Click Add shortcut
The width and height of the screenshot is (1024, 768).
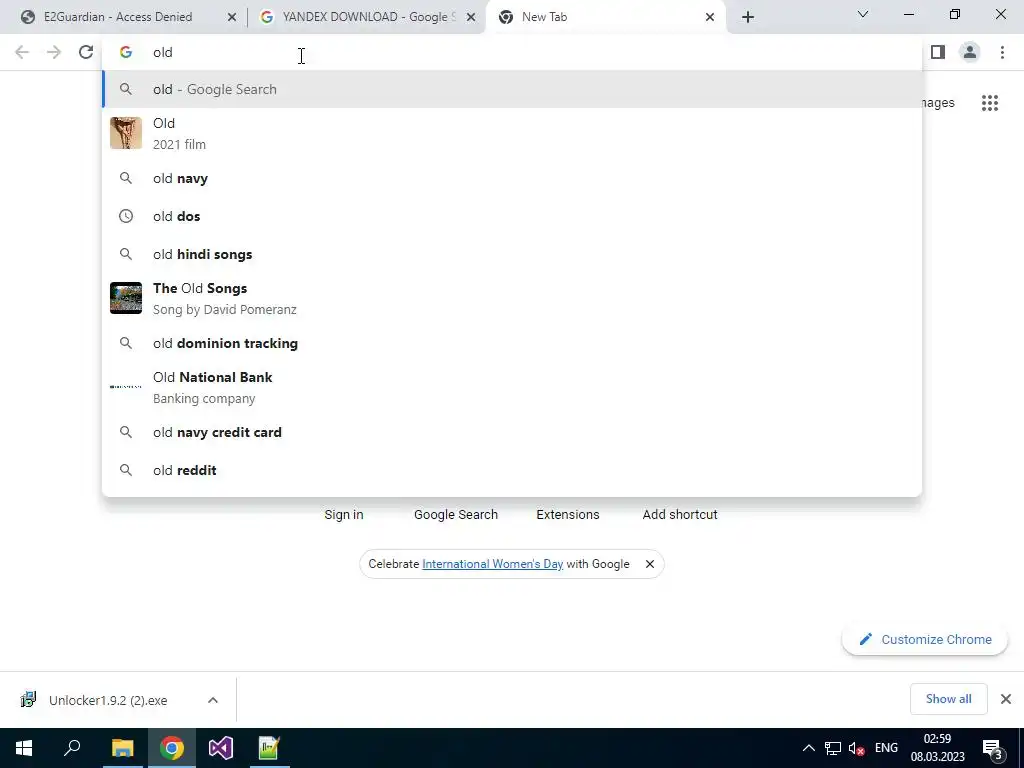click(680, 515)
